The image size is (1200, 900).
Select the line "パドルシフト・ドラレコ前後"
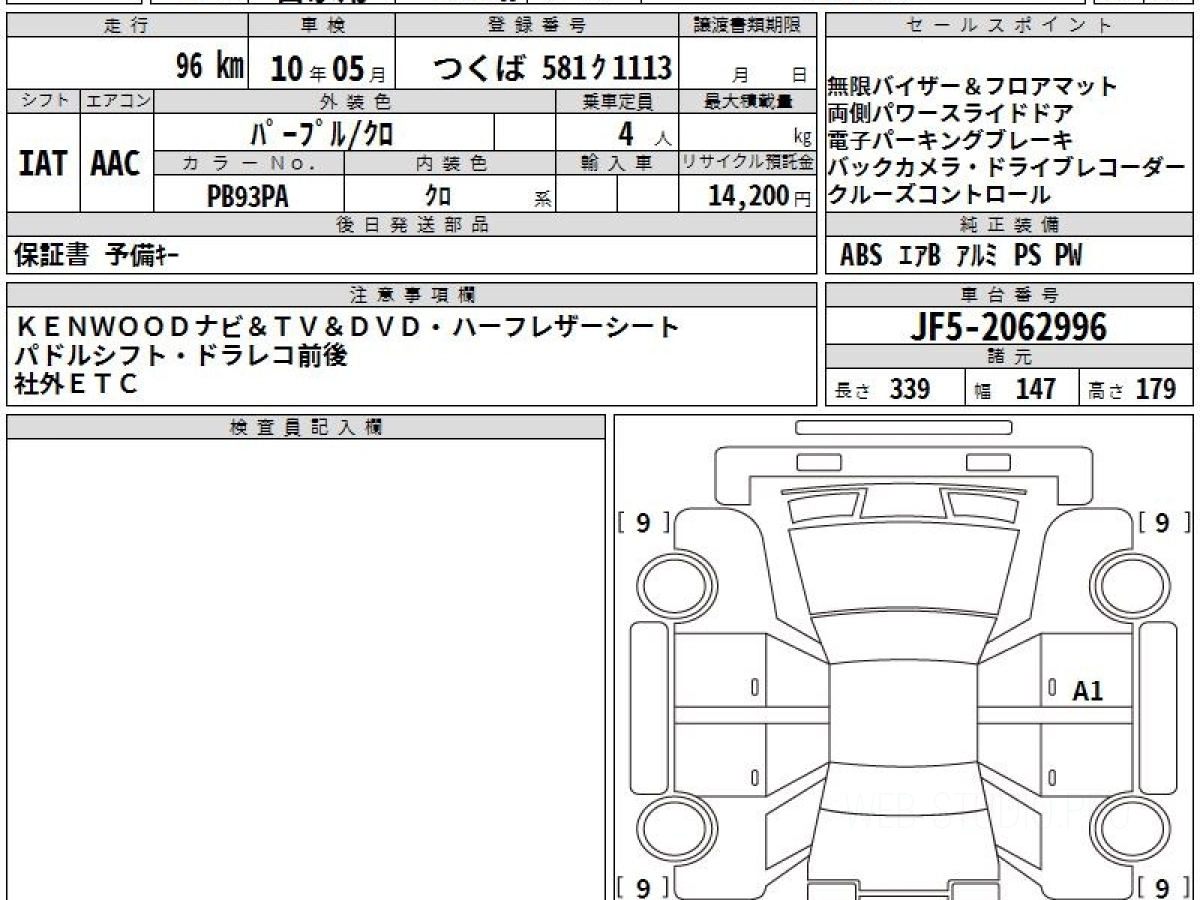181,354
